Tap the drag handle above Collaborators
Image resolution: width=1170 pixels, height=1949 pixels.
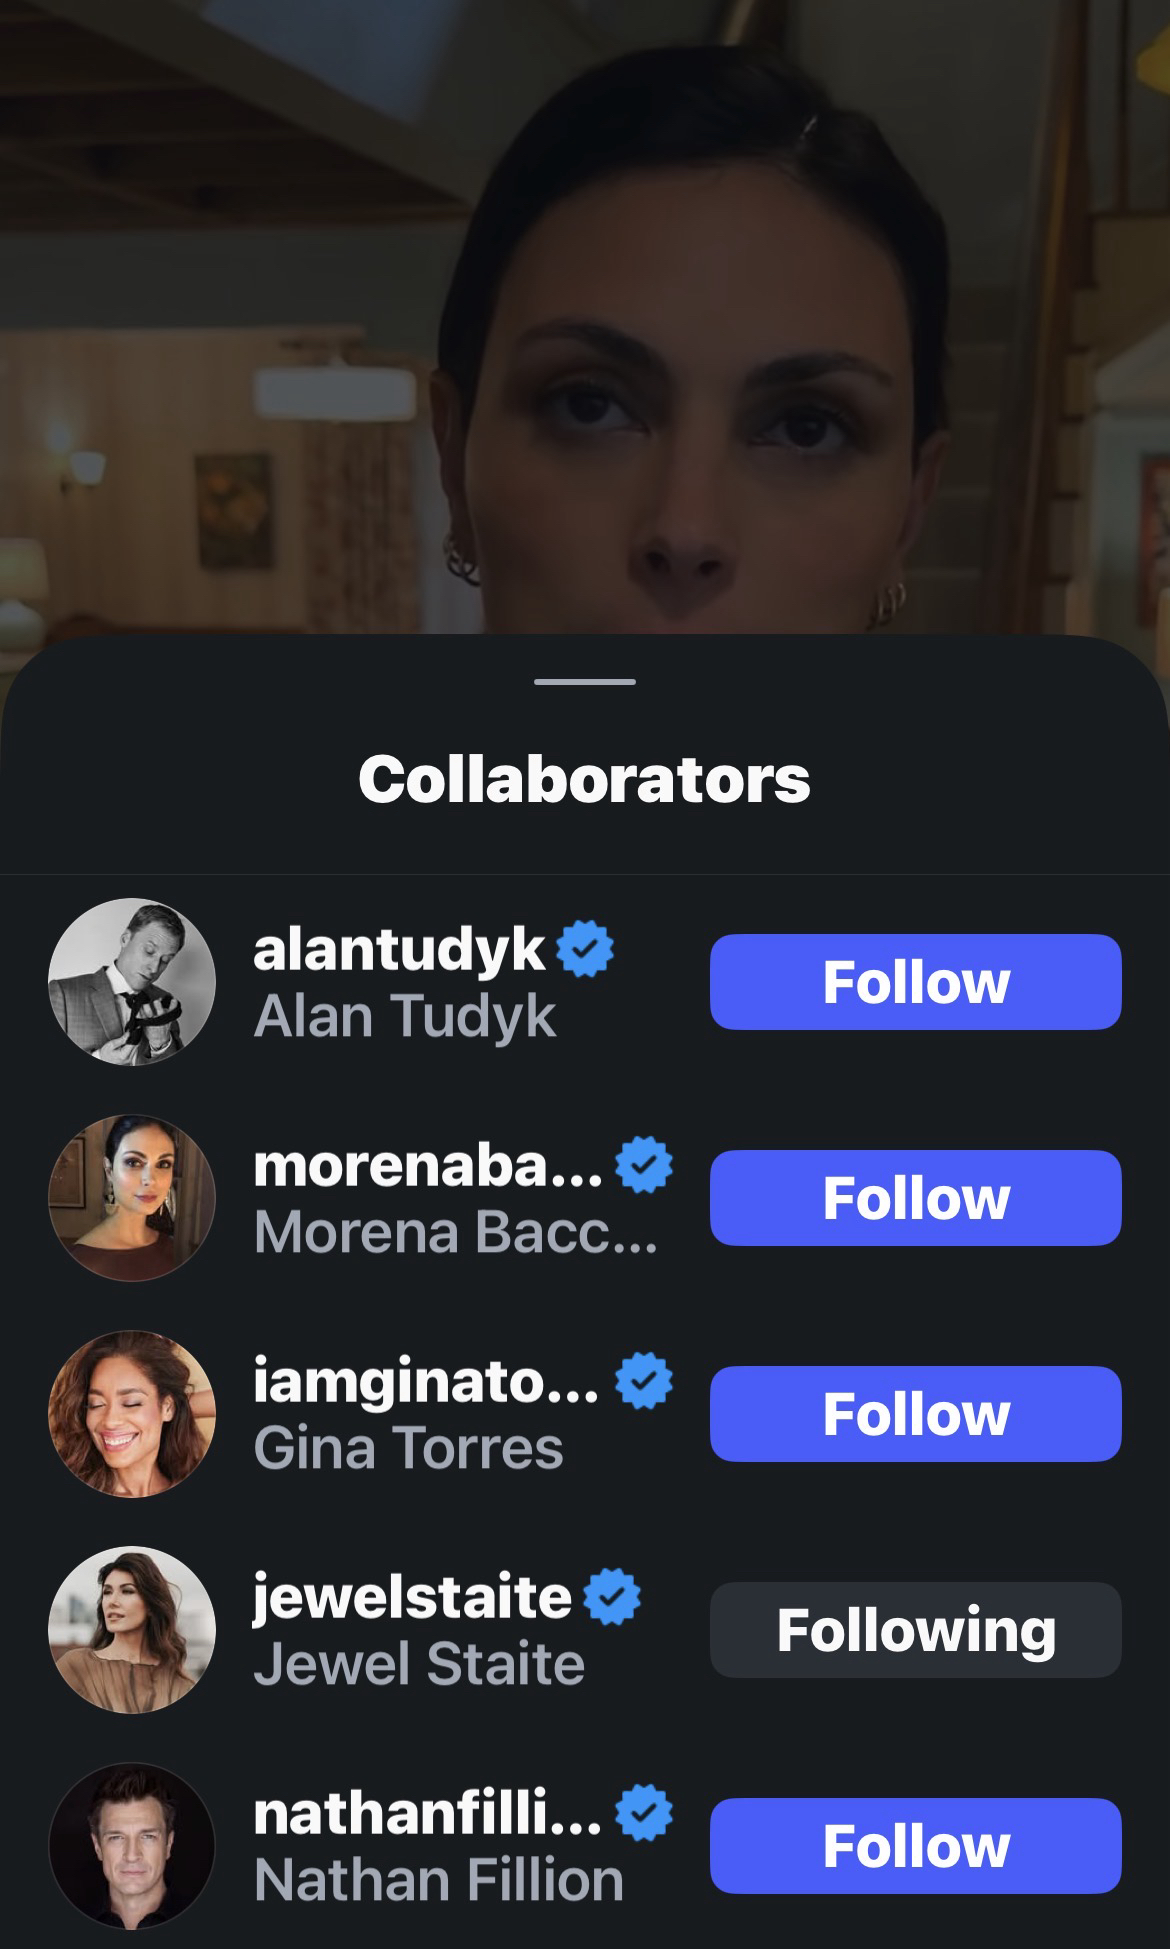coord(585,682)
